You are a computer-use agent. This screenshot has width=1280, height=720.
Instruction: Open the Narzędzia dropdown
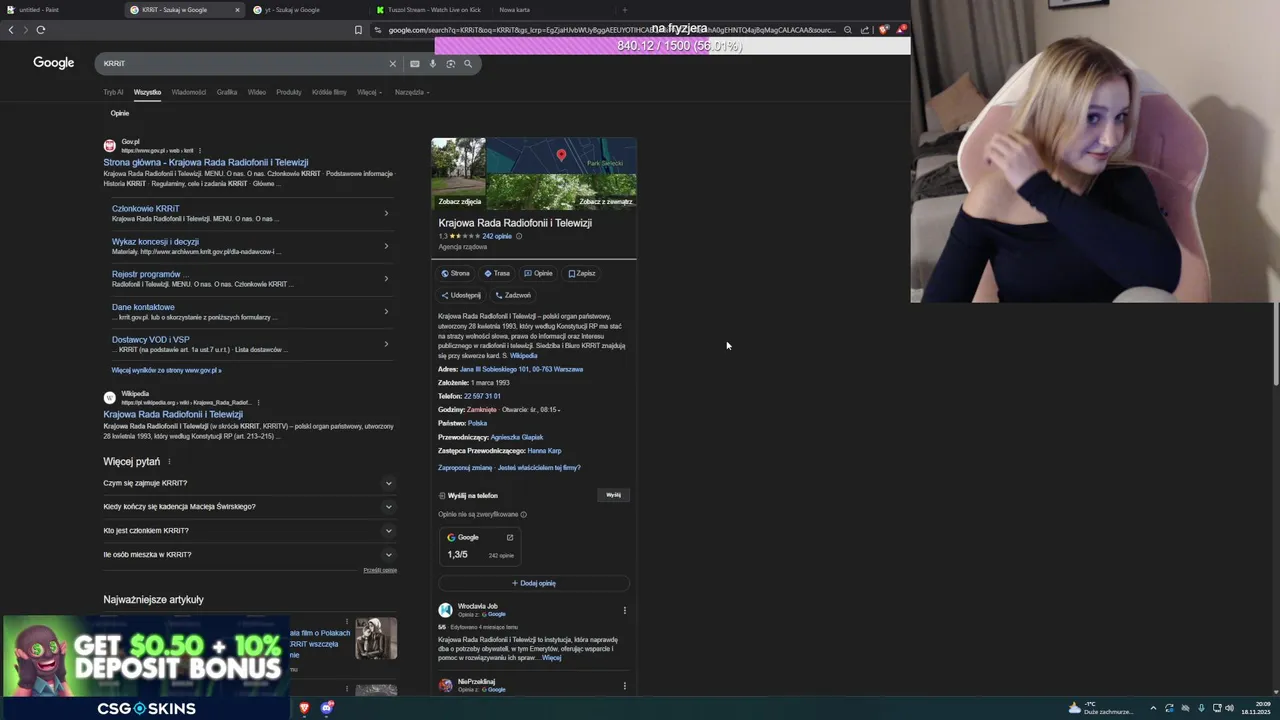(412, 92)
